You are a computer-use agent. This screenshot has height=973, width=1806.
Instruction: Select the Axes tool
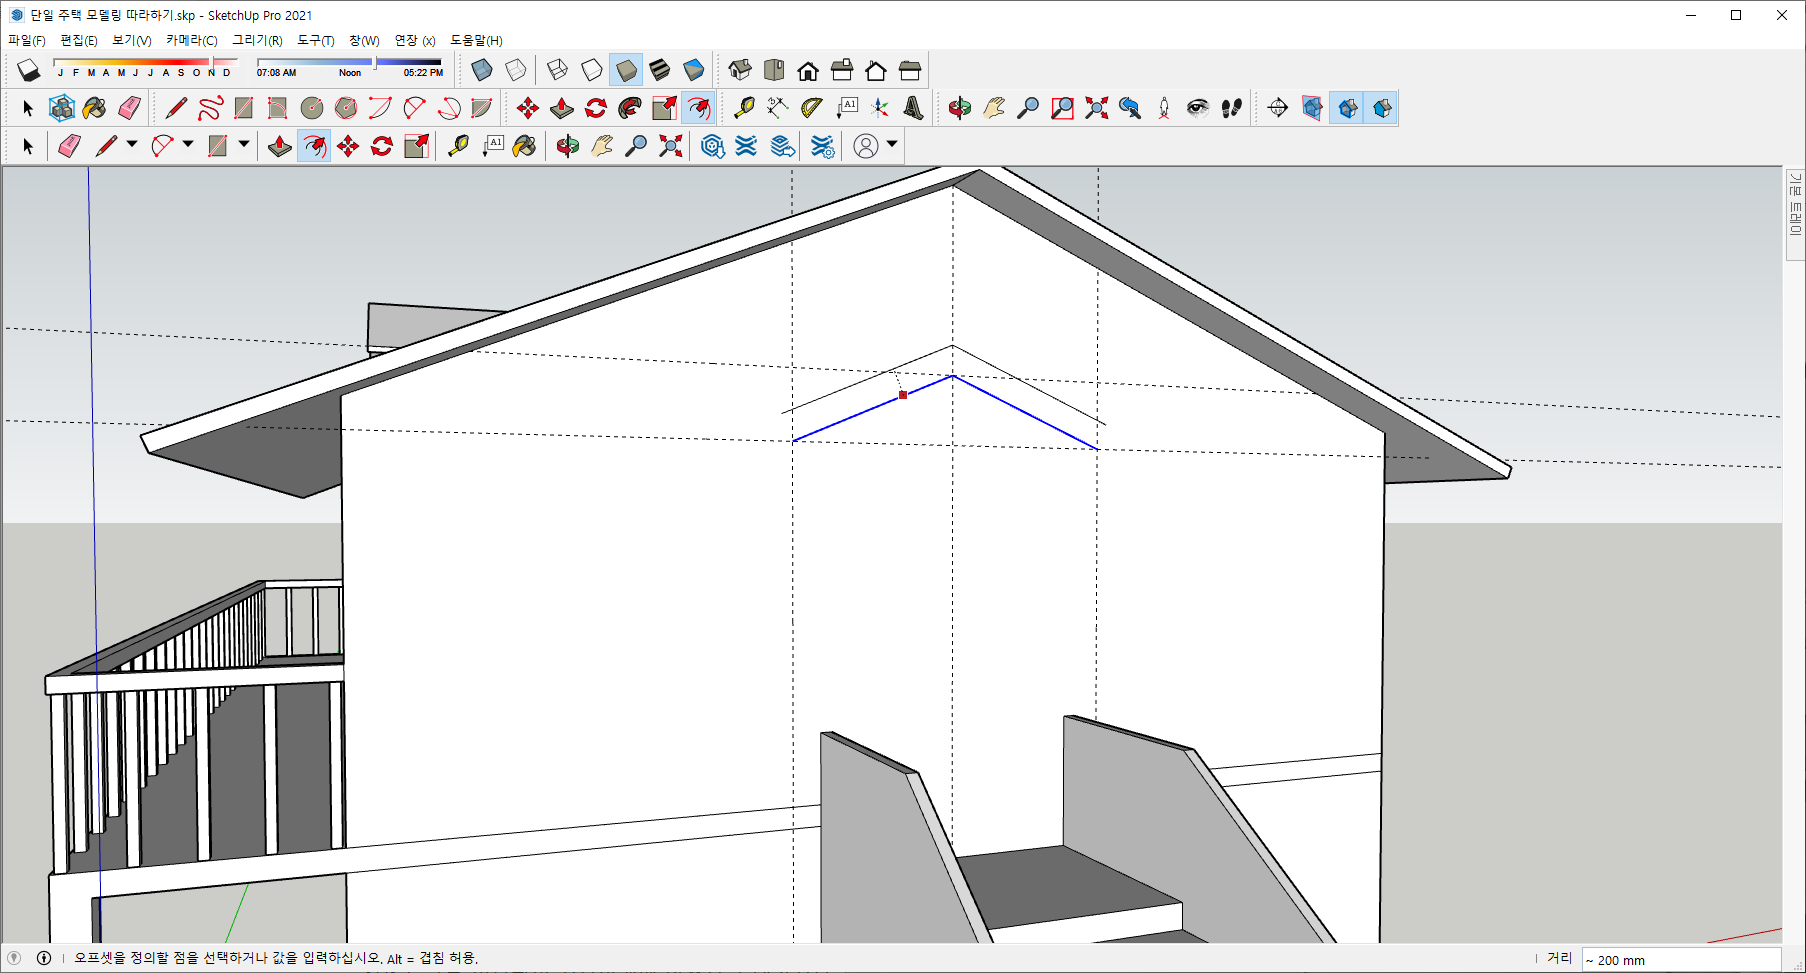(879, 108)
